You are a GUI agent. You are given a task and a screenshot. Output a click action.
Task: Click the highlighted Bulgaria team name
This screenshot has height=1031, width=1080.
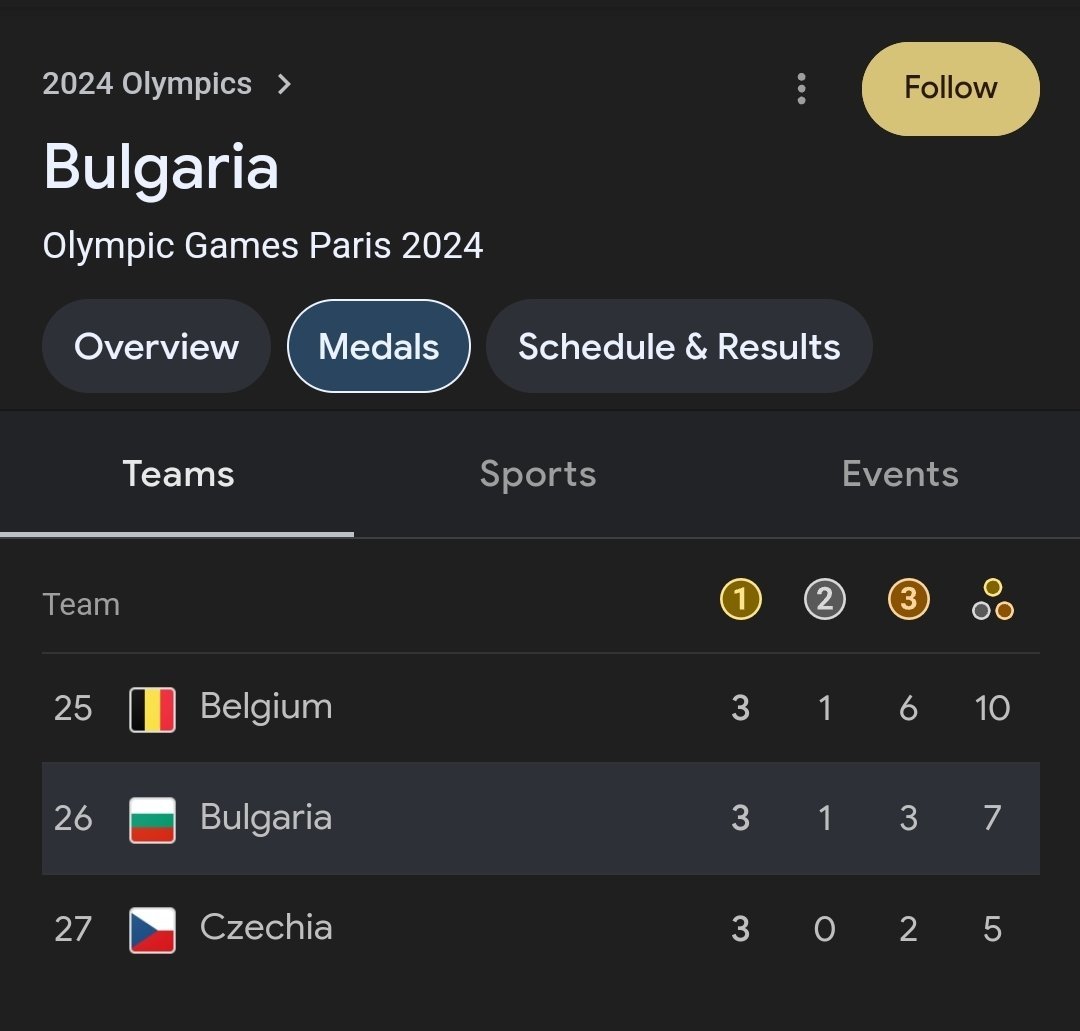coord(265,818)
